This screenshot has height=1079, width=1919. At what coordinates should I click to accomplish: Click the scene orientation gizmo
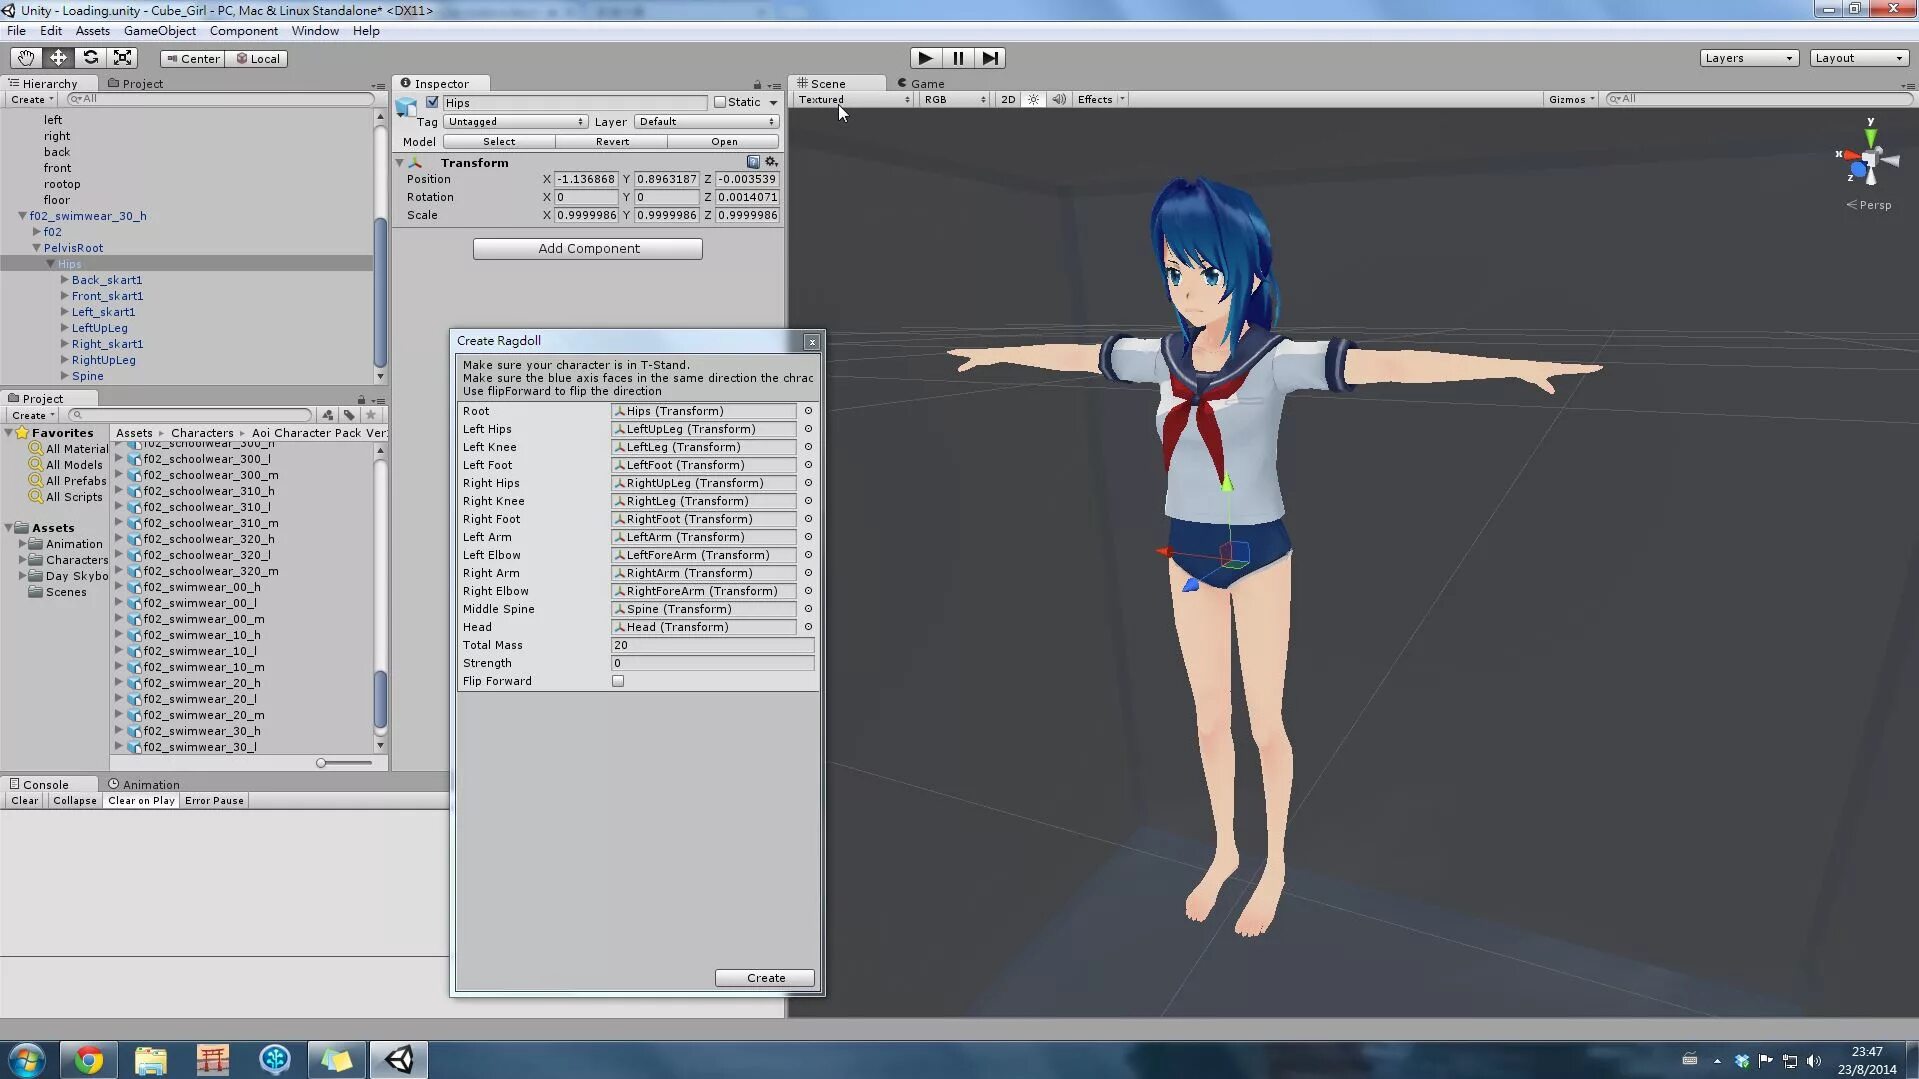1868,160
